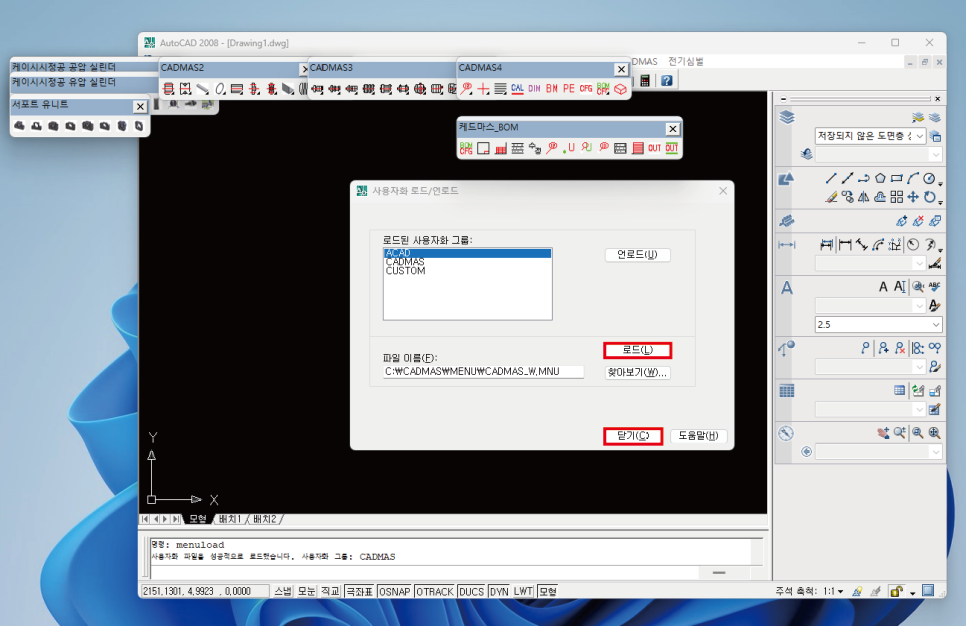Click the red crosshair icon in CADMAS4 toolbar
The height and width of the screenshot is (626, 966).
484,89
